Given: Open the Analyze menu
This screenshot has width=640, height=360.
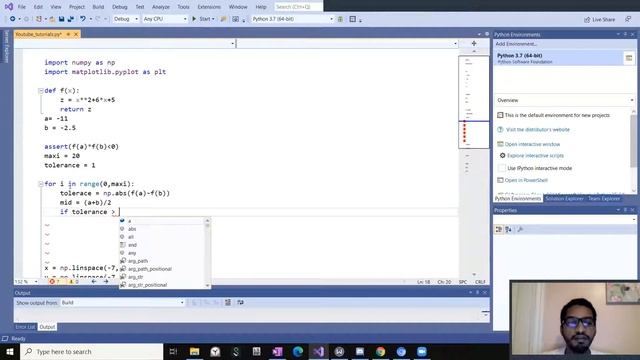Looking at the screenshot, I should coord(161,7).
